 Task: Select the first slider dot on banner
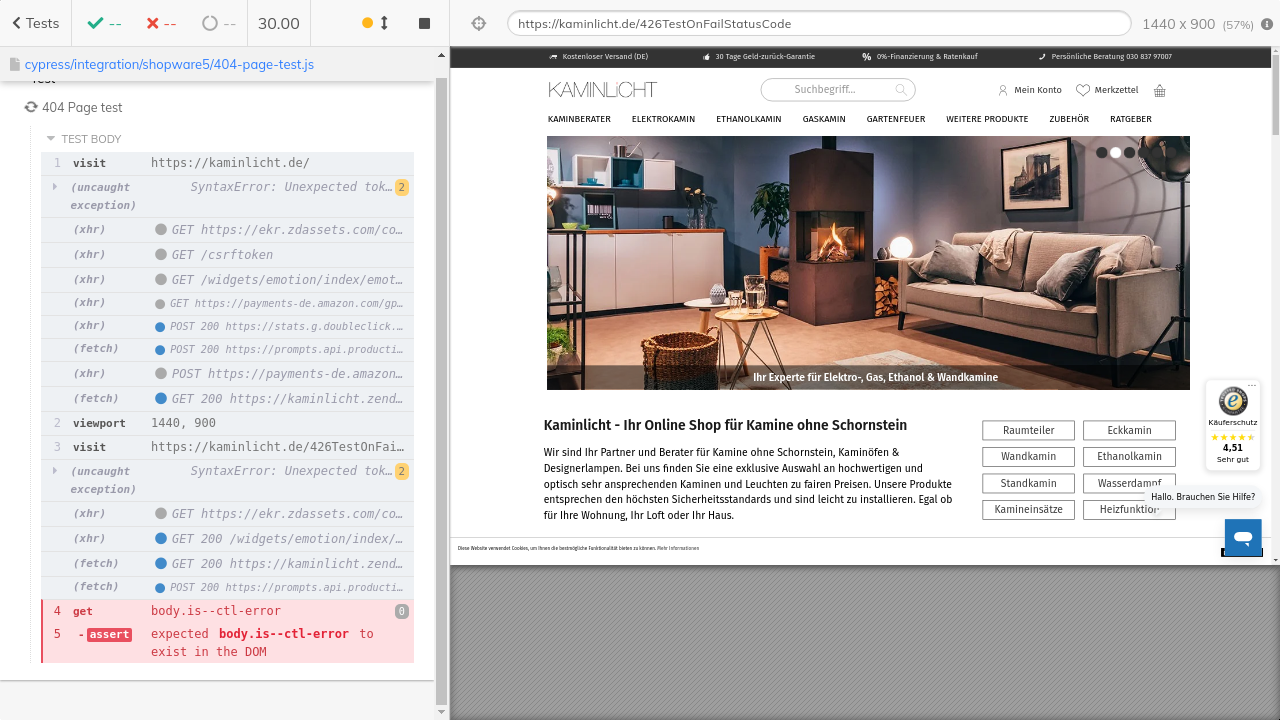click(1102, 153)
